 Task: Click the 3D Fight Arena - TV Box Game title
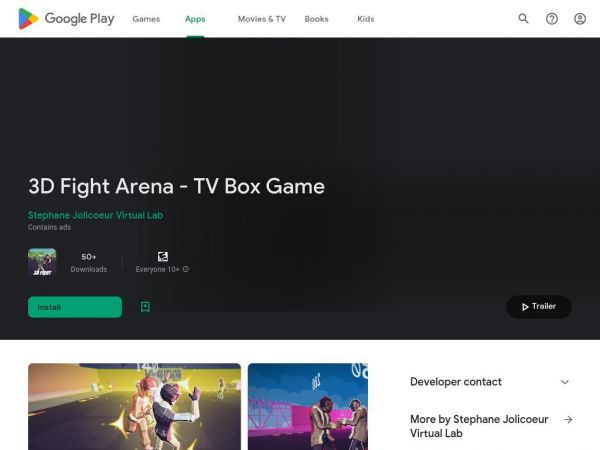coord(176,186)
